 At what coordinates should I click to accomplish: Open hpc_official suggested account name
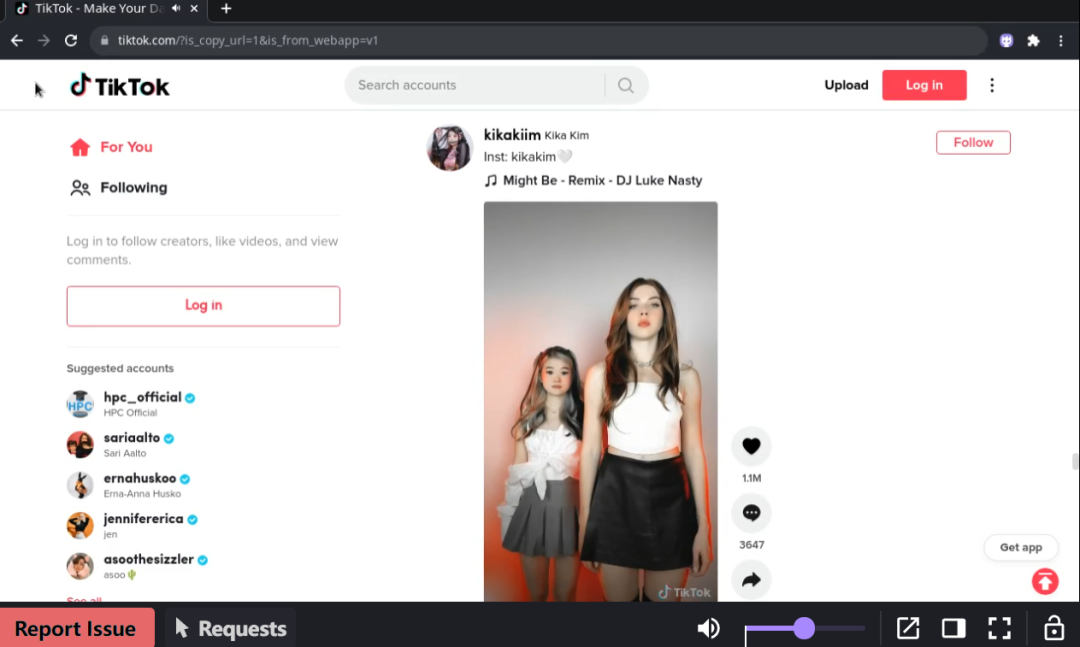[x=143, y=398]
